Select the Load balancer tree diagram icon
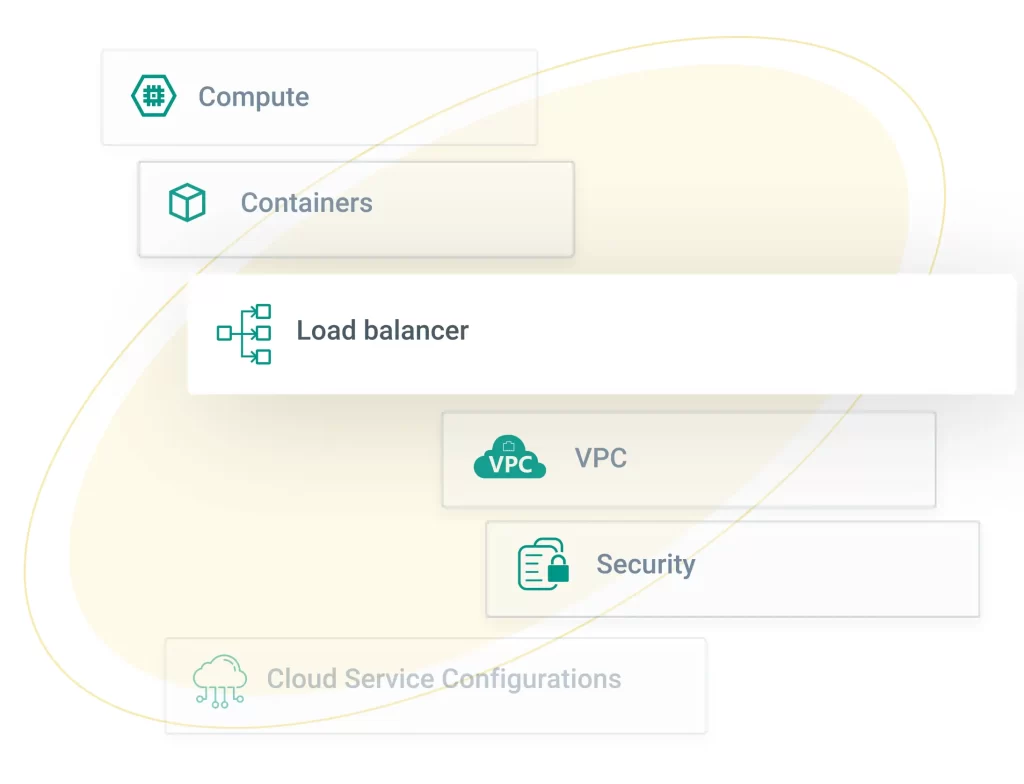This screenshot has width=1024, height=784. 245,333
